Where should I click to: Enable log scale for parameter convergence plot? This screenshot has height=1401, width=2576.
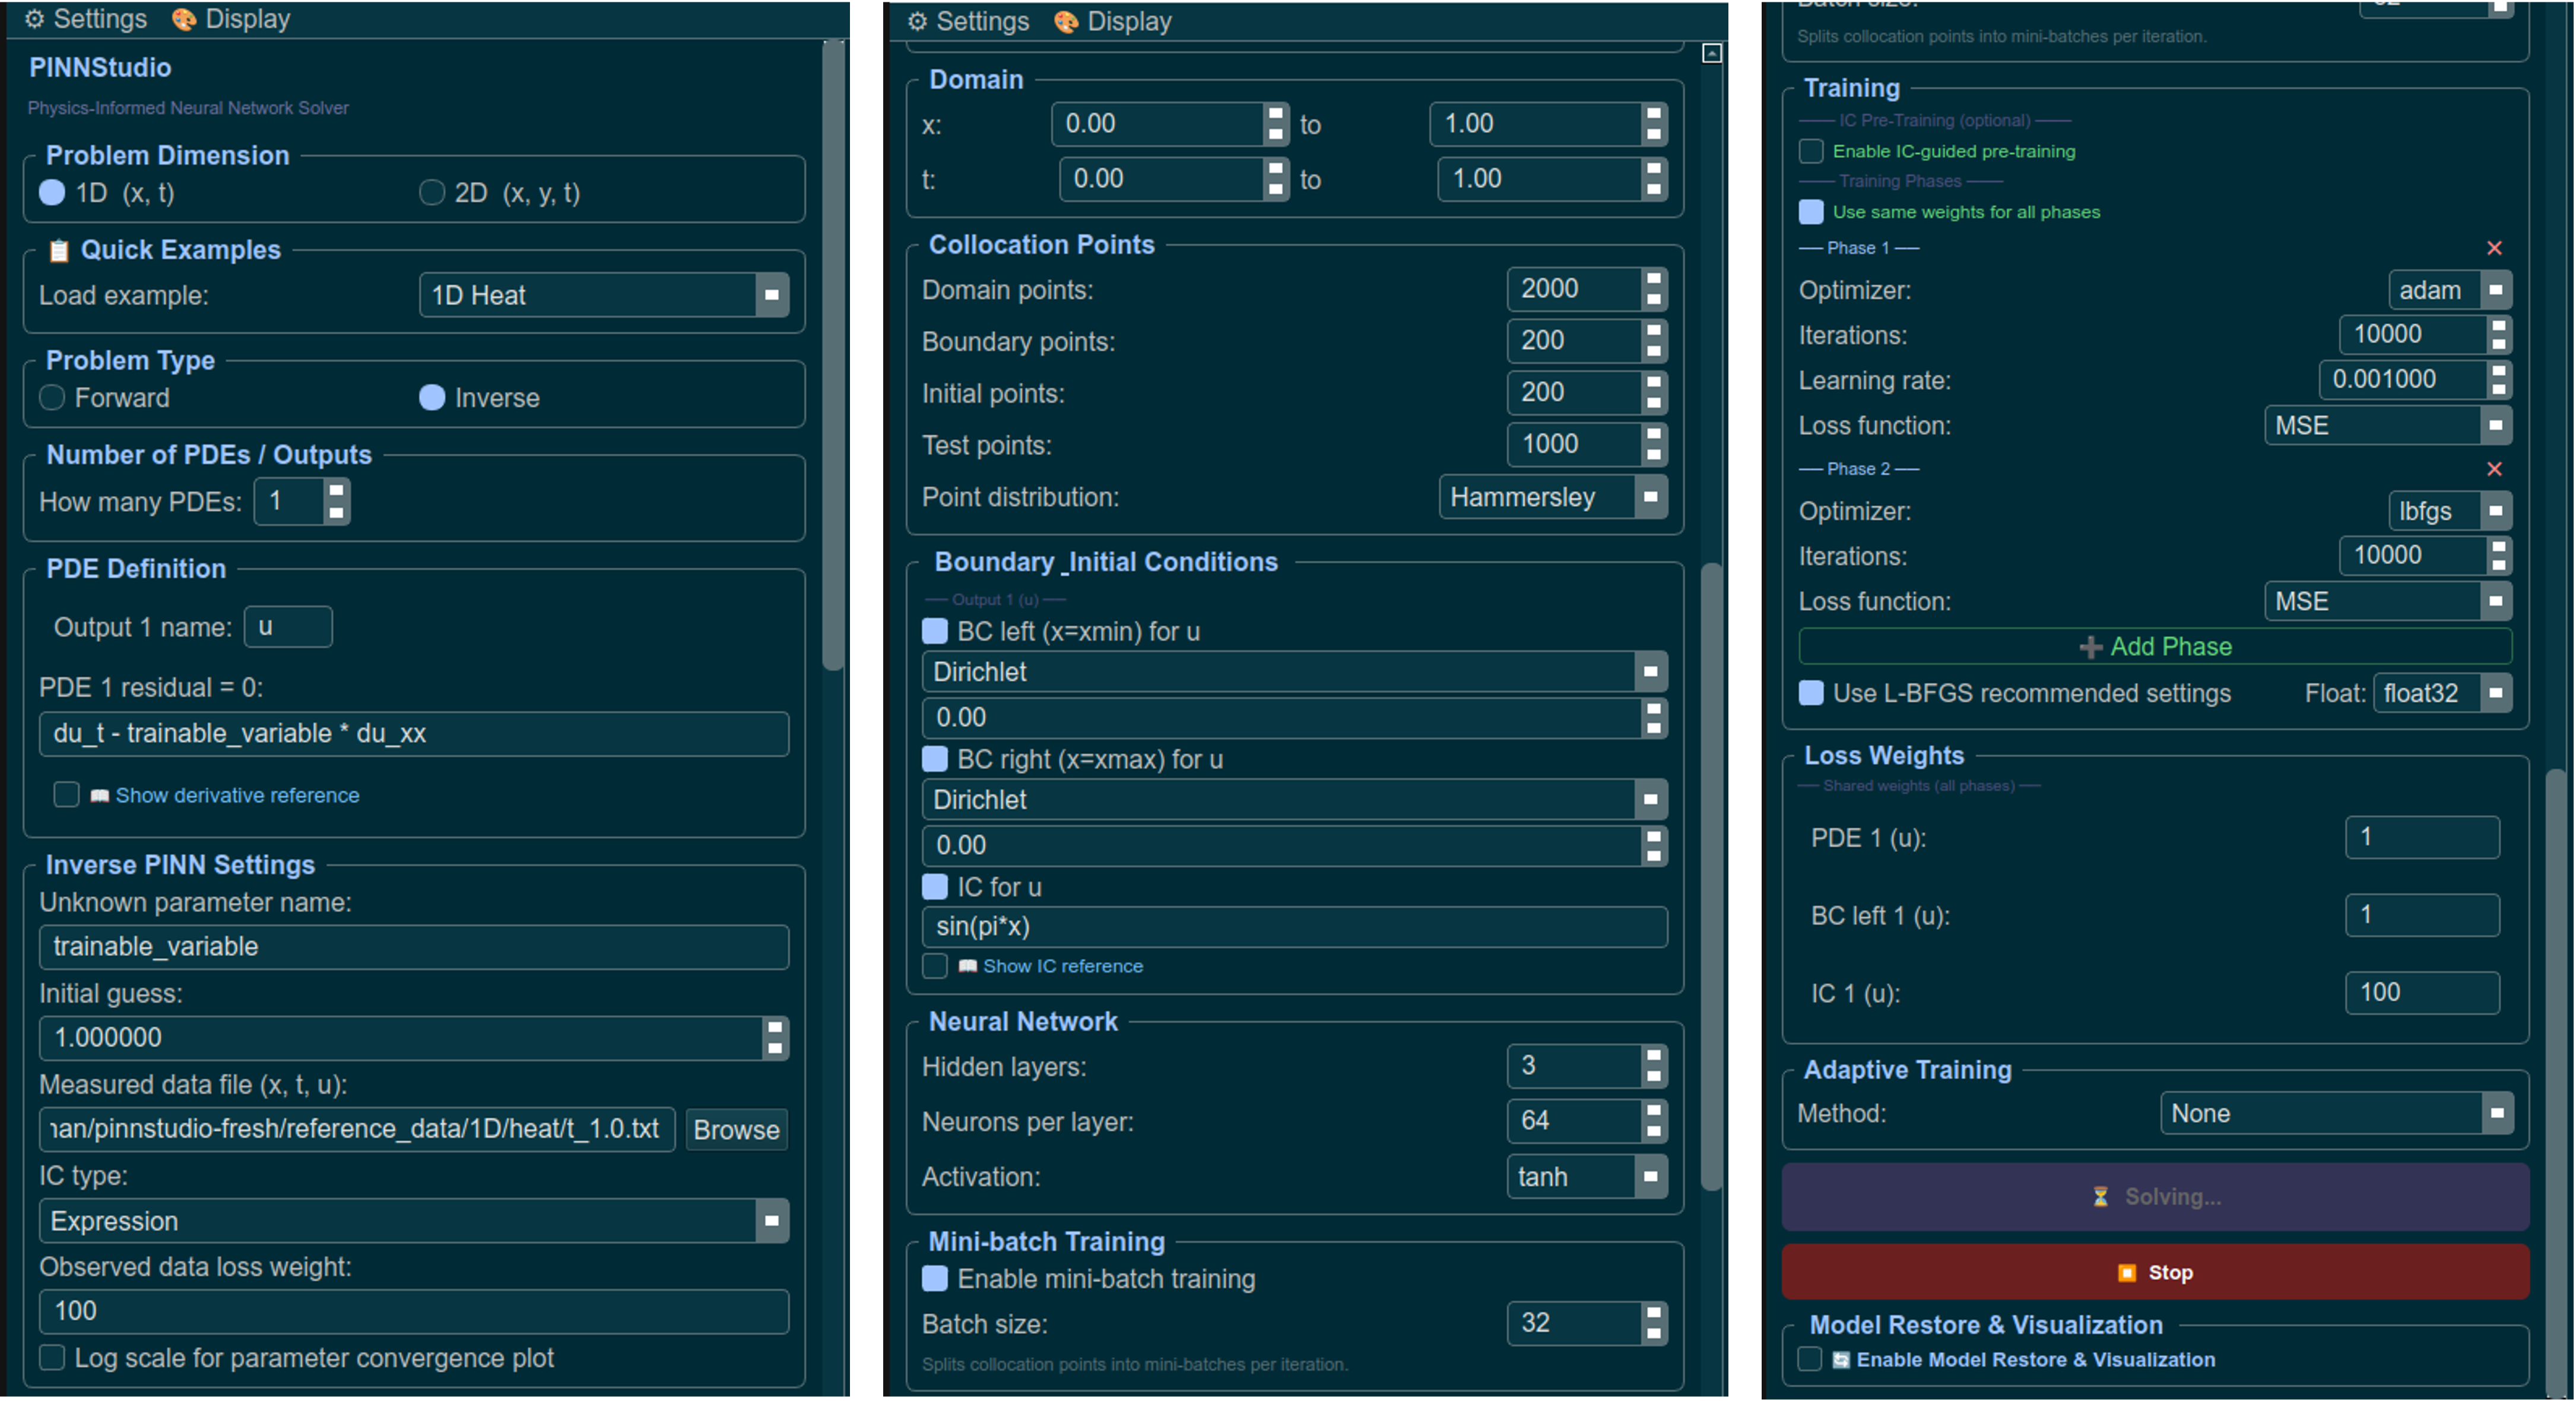[x=52, y=1357]
